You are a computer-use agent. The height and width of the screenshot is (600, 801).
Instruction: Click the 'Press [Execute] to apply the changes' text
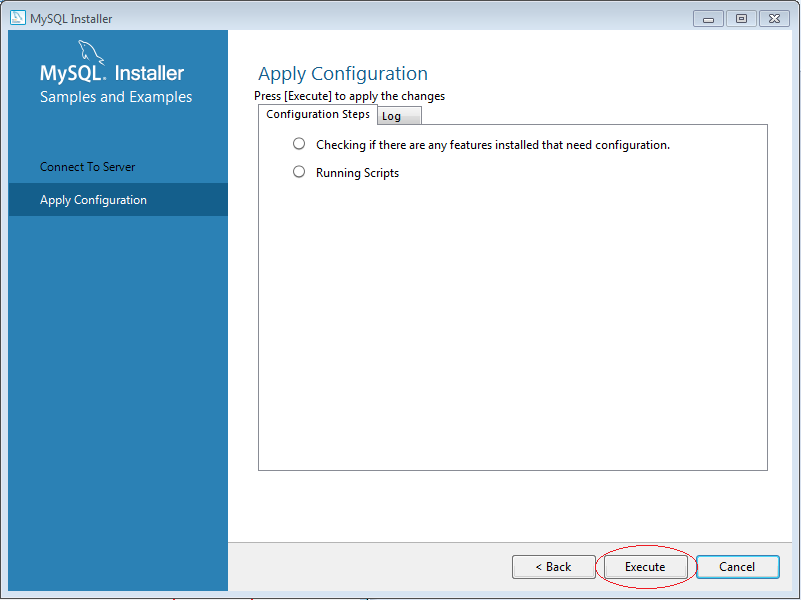[x=349, y=96]
